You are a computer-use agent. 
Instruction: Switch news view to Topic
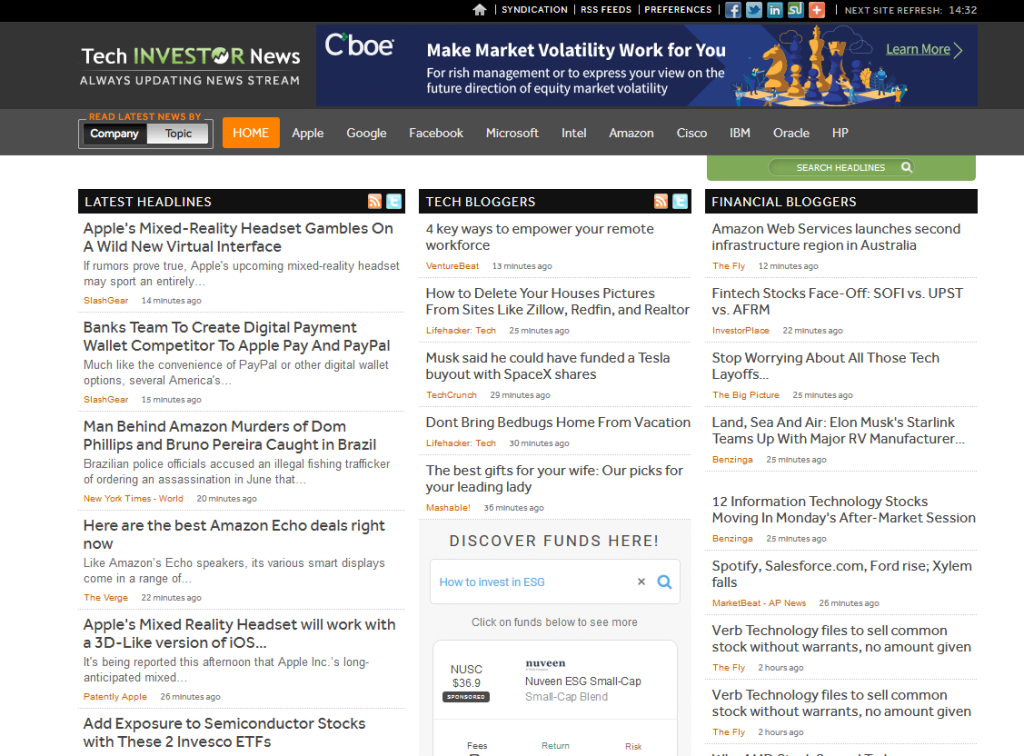[179, 134]
